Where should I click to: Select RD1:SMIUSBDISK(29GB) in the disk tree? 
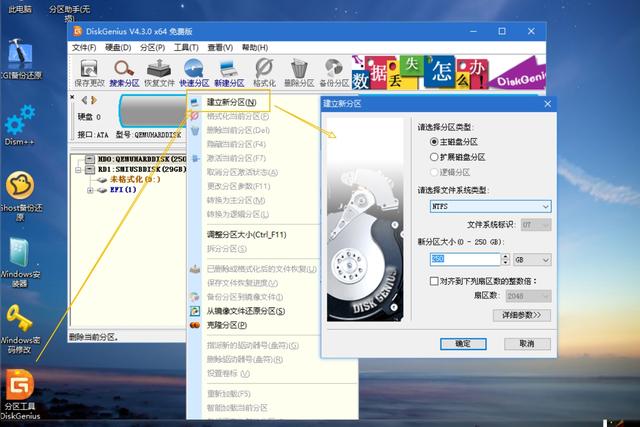point(142,169)
